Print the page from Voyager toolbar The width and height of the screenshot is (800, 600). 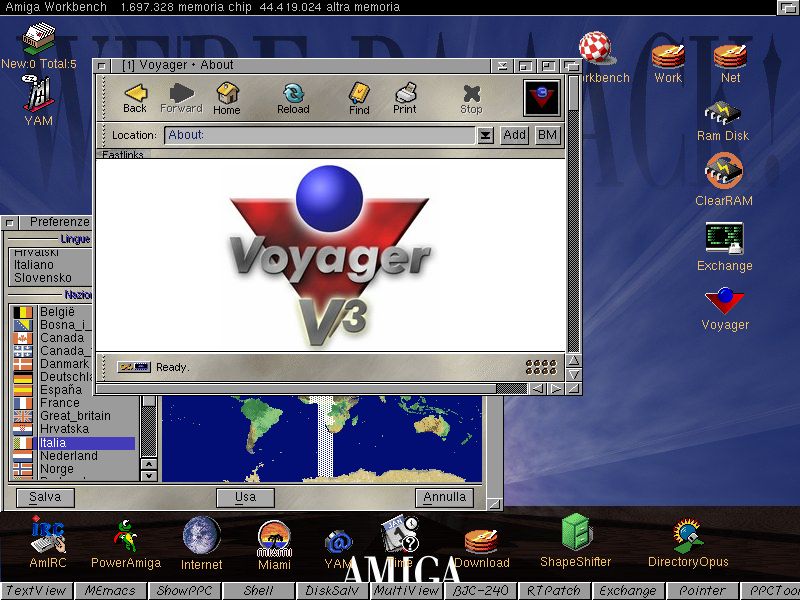click(405, 98)
